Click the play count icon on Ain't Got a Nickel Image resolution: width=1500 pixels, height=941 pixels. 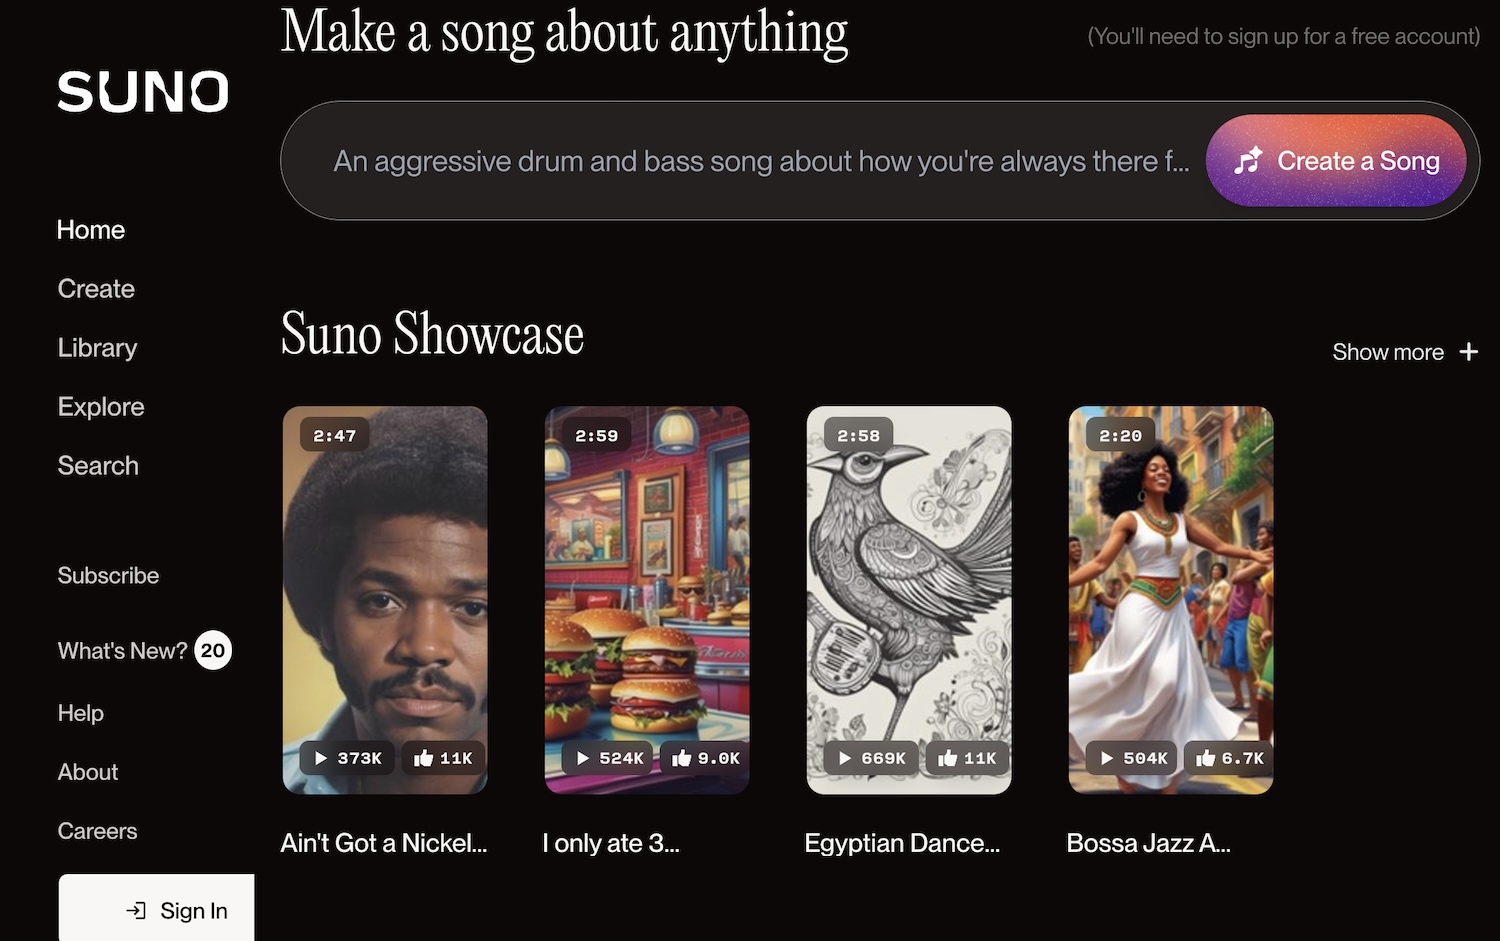point(321,758)
